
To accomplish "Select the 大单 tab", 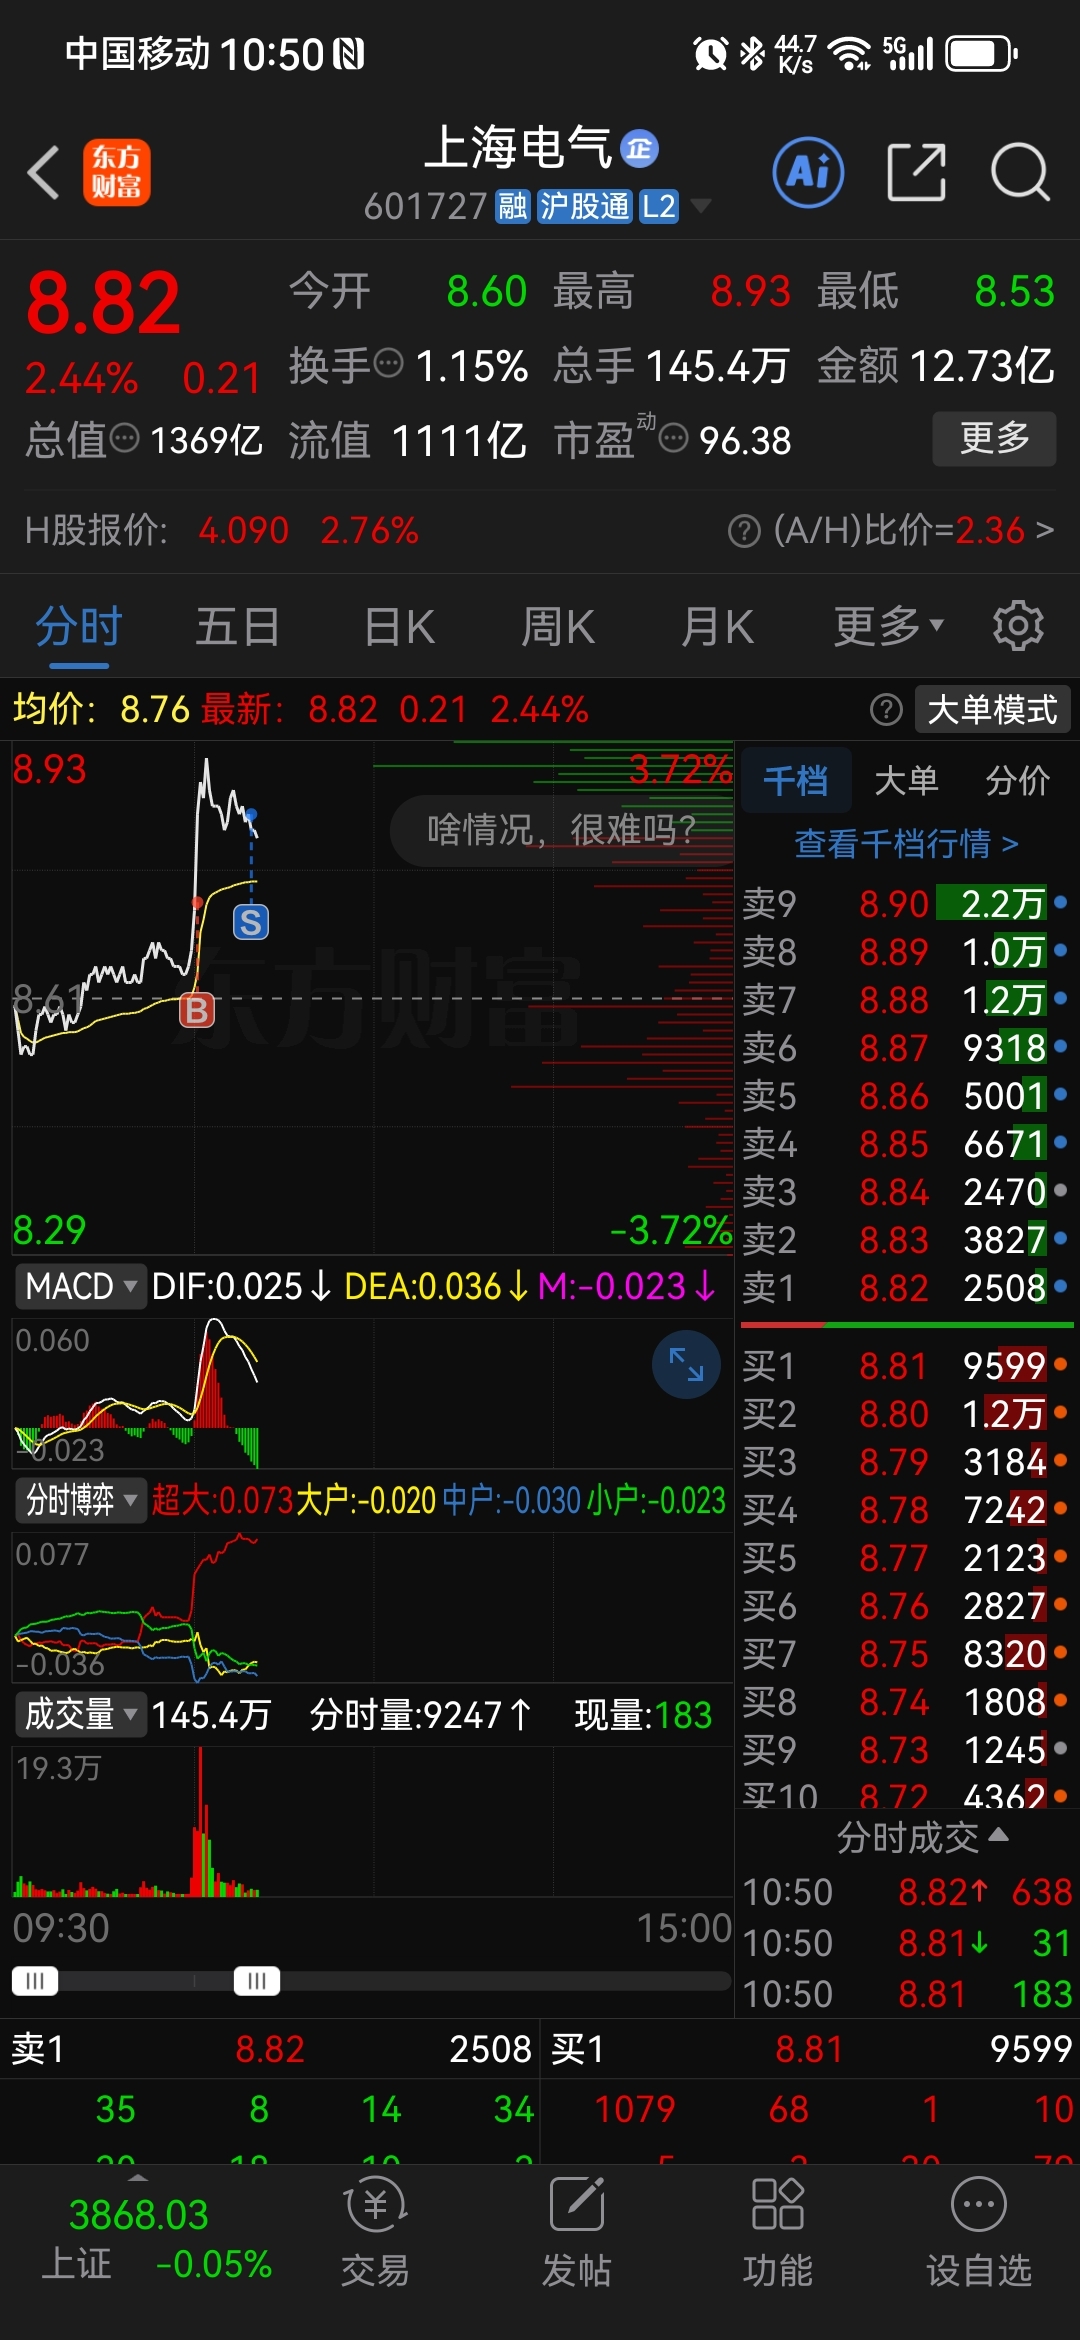I will point(906,780).
